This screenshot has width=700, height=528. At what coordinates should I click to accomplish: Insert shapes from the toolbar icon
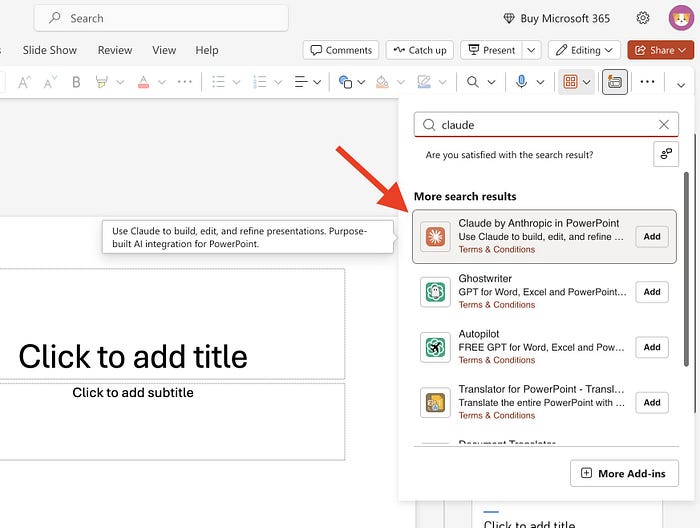coord(345,82)
